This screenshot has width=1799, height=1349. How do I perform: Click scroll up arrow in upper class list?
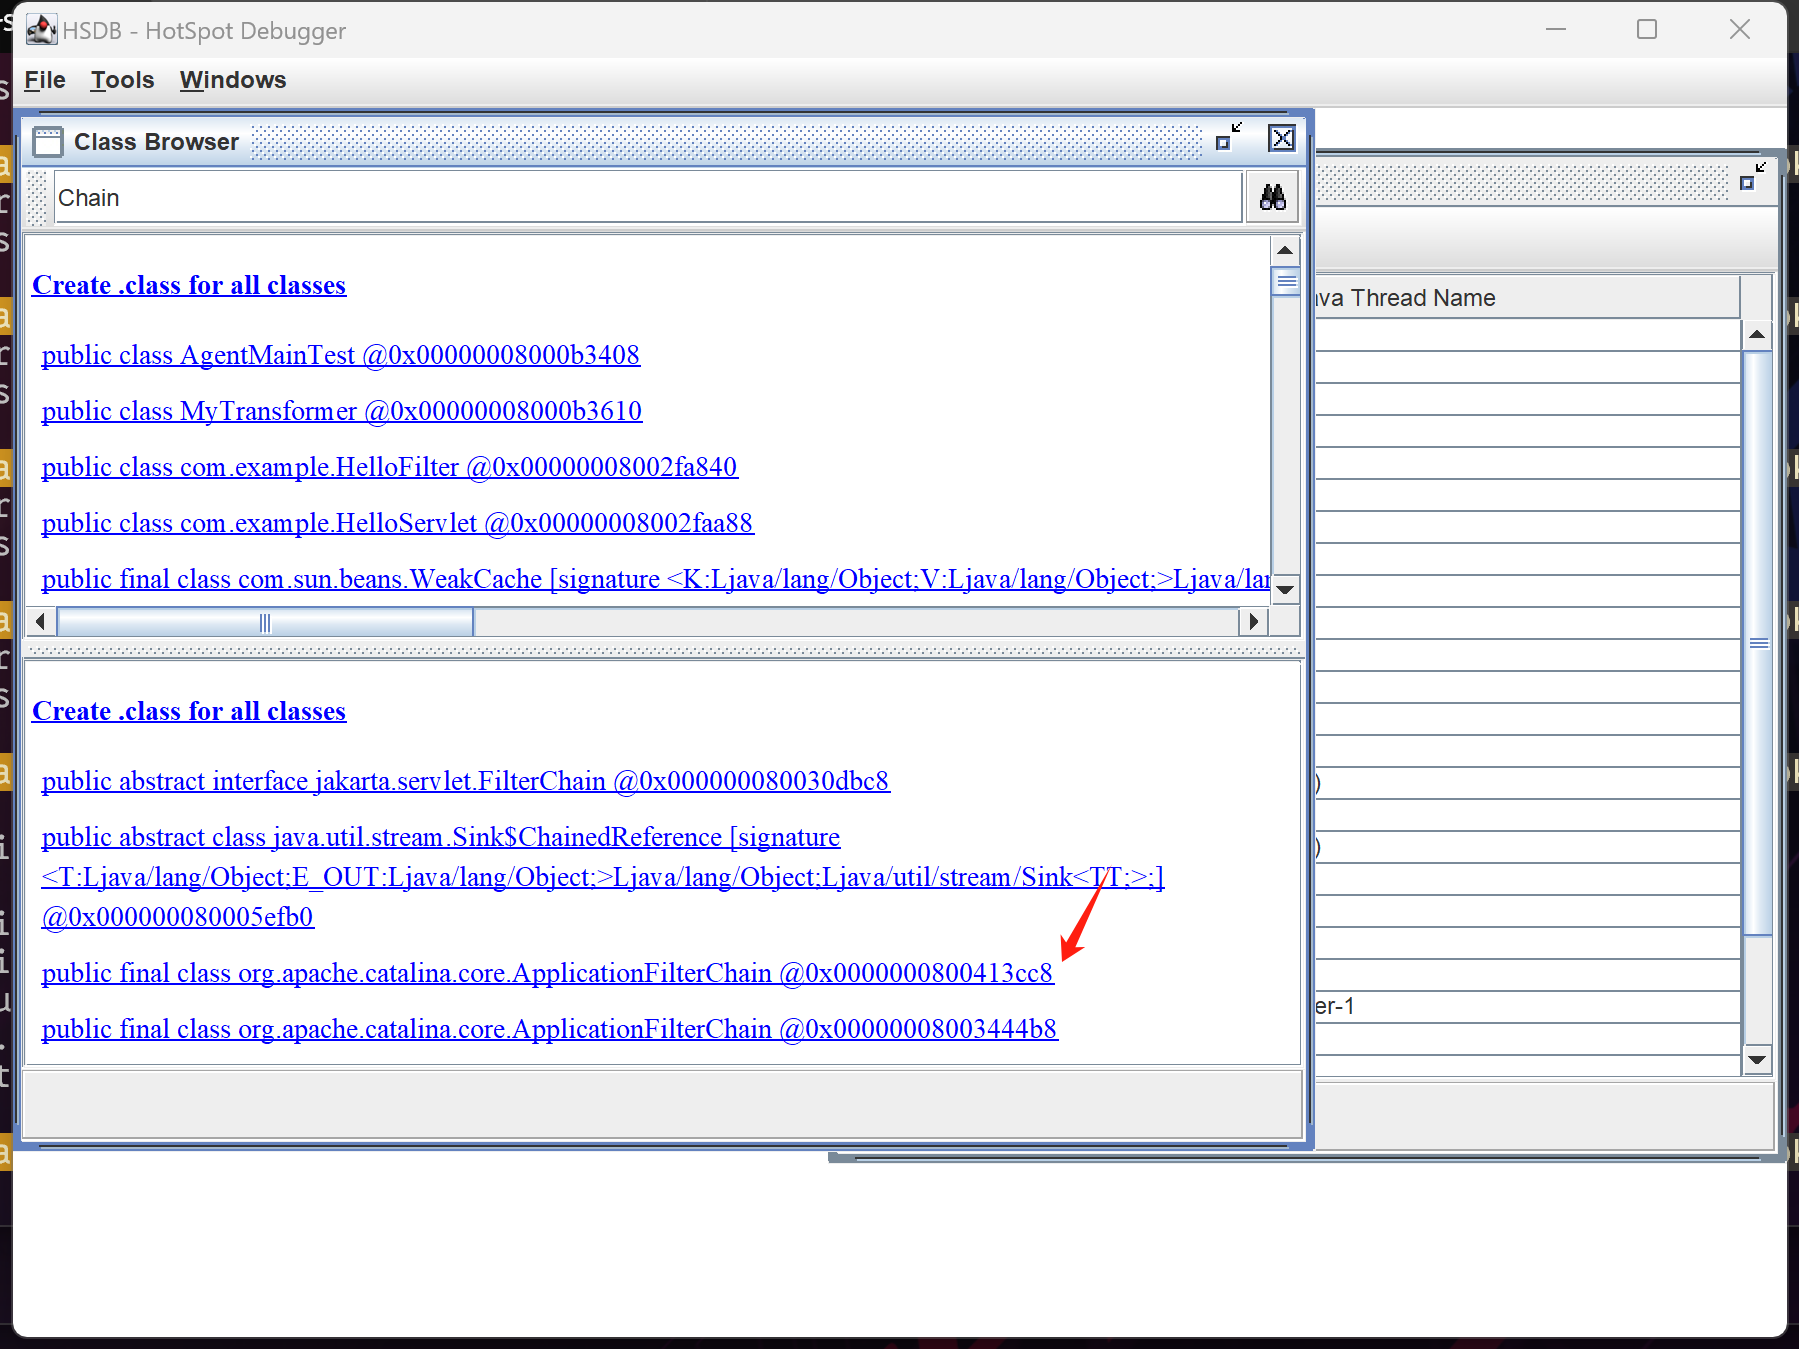click(x=1285, y=250)
